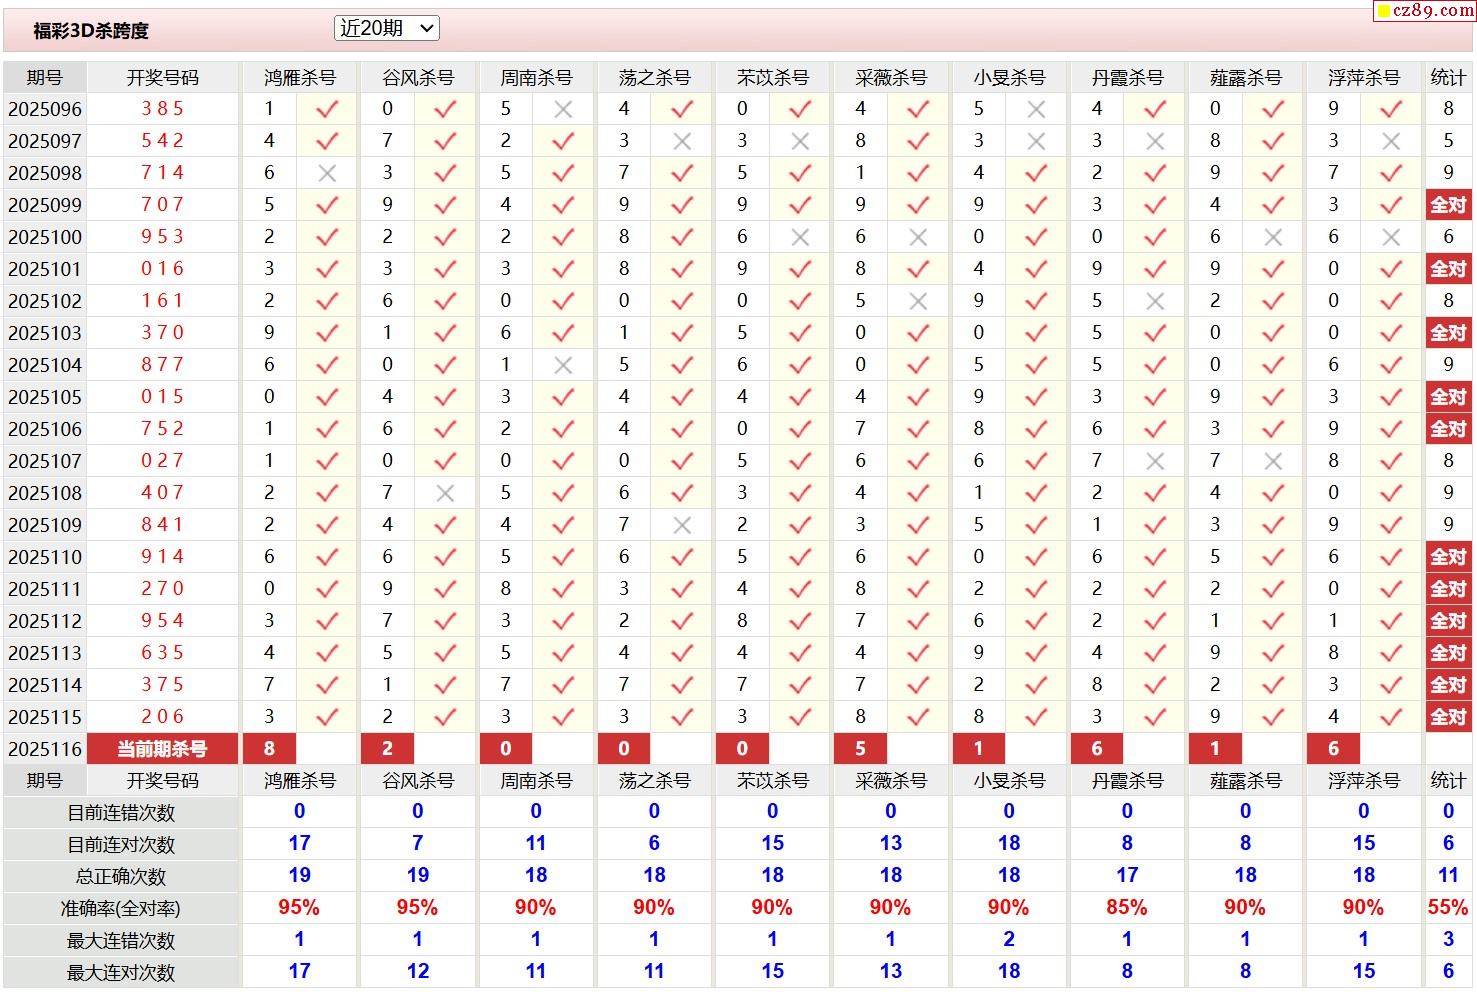1477x992 pixels.
Task: Click the 总正确次数 row label
Action: point(121,877)
